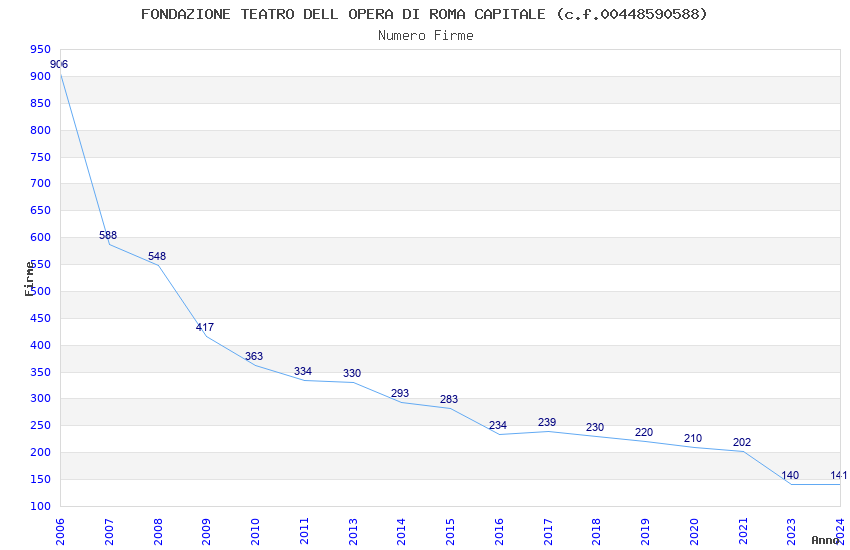
Task: Click the y-axis value 650
Action: tap(41, 211)
